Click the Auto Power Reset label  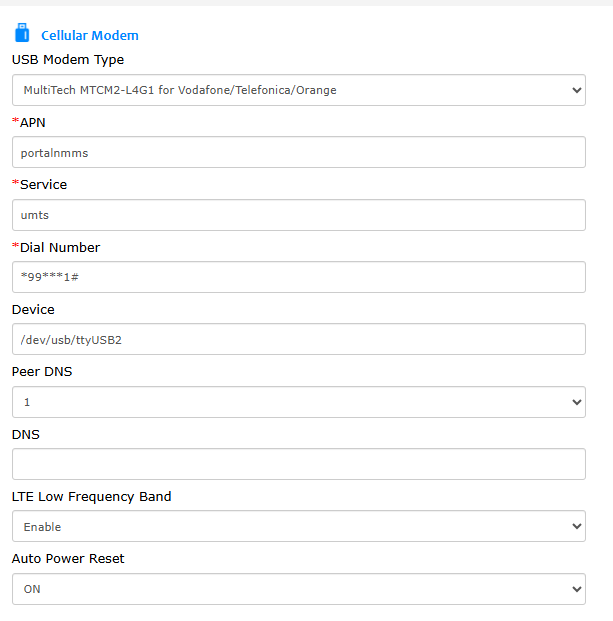tap(68, 559)
